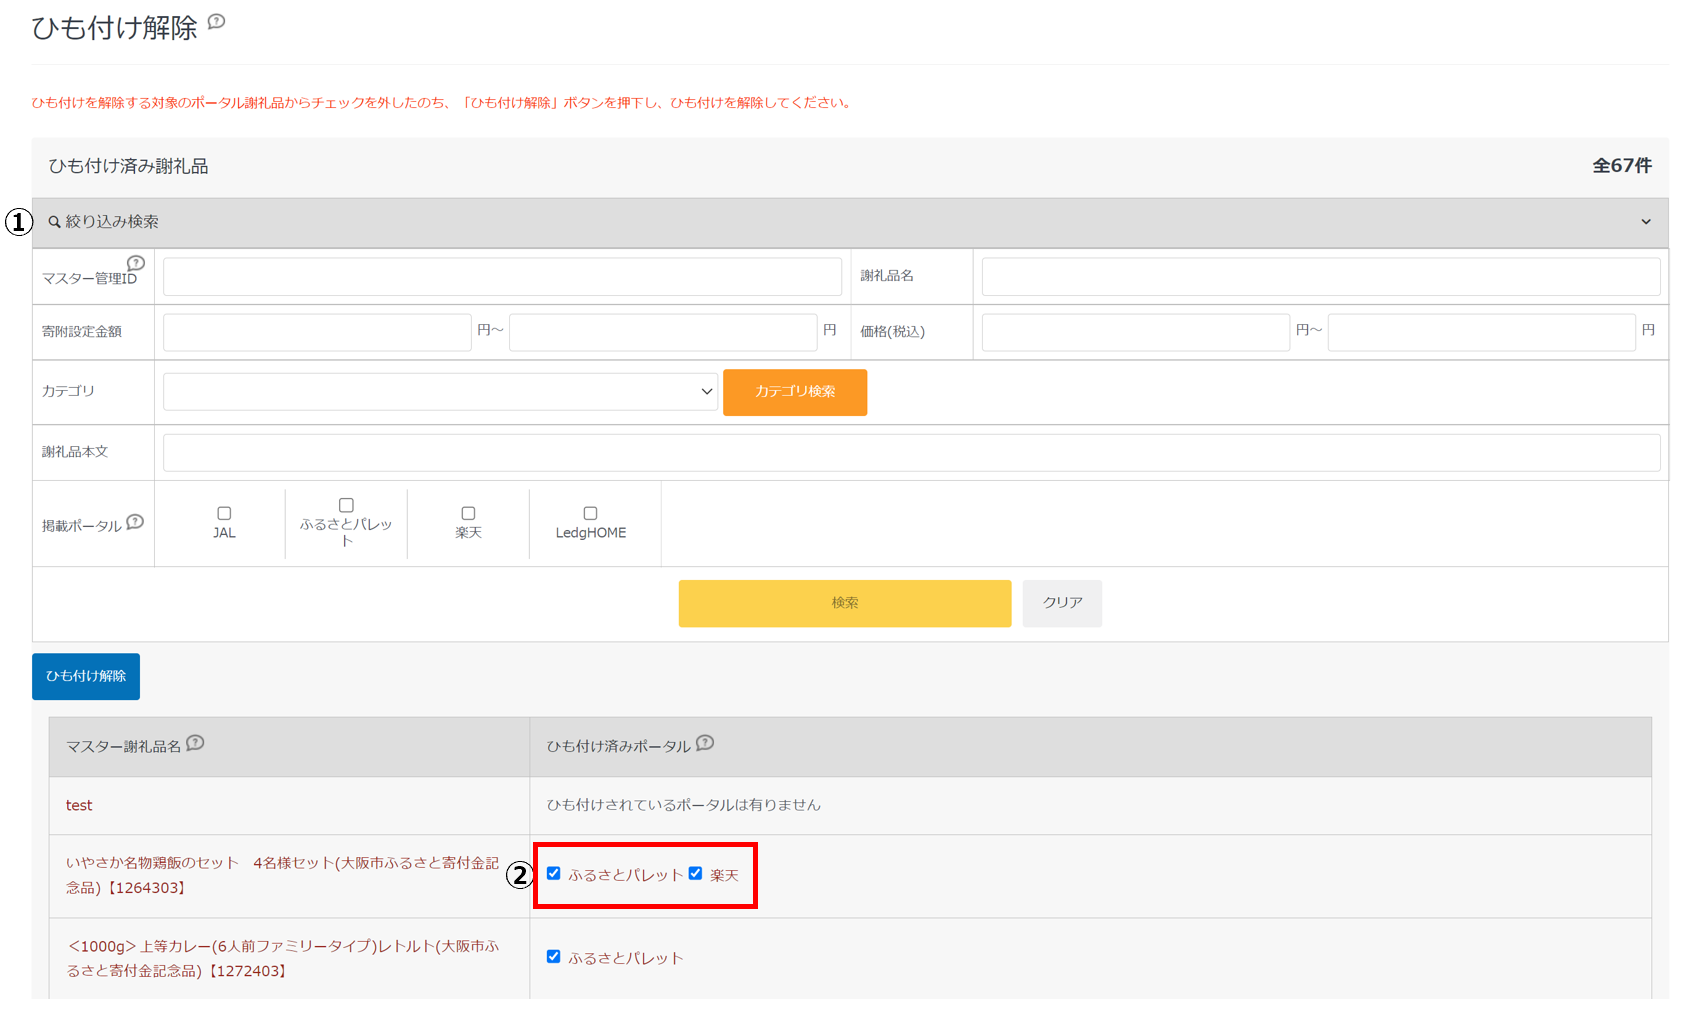Tick the JAL portal checkbox

click(224, 513)
